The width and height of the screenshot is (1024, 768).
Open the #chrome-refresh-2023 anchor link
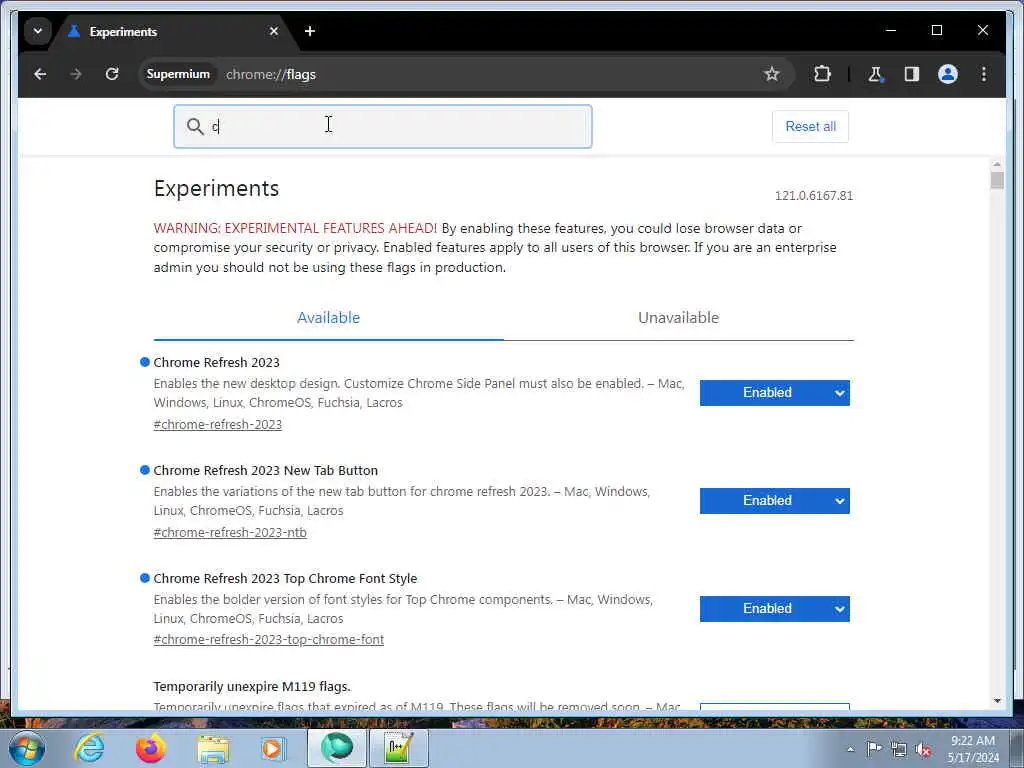pos(217,424)
